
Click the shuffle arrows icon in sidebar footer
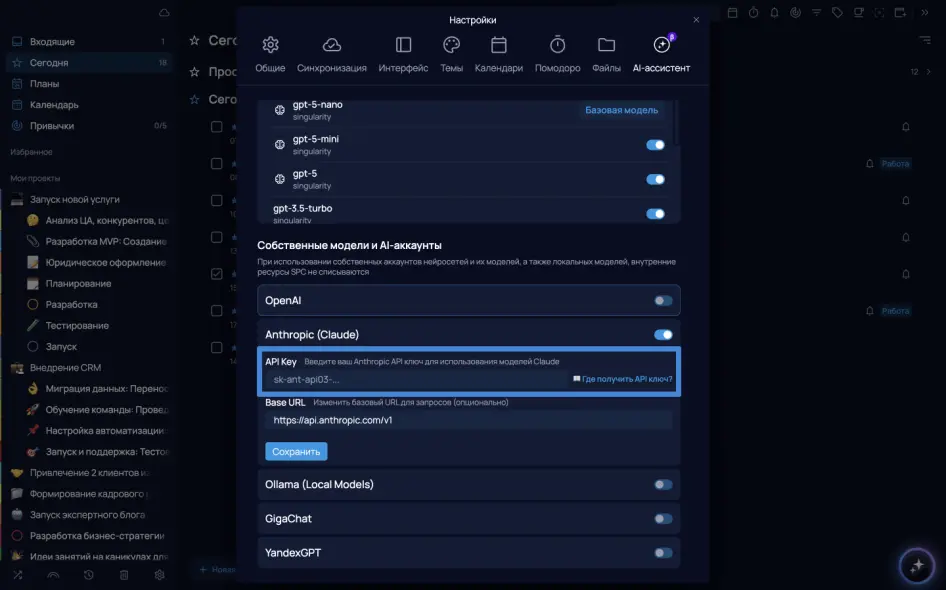17,575
